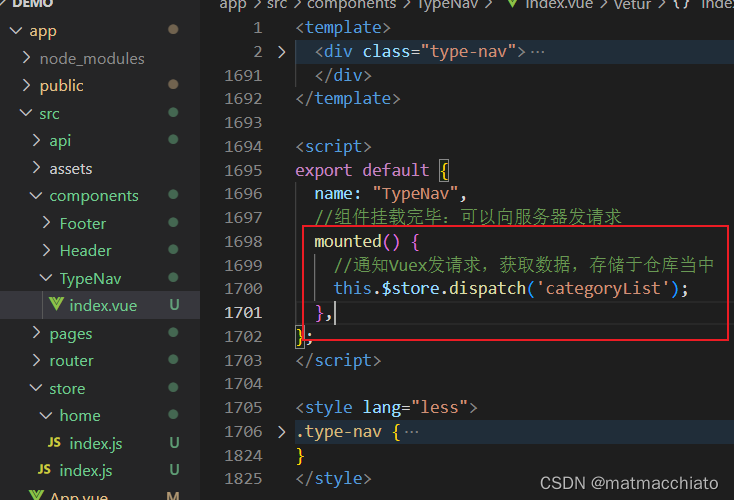Viewport: 734px width, 500px height.
Task: Select the TypeNav folder label
Action: [90, 279]
